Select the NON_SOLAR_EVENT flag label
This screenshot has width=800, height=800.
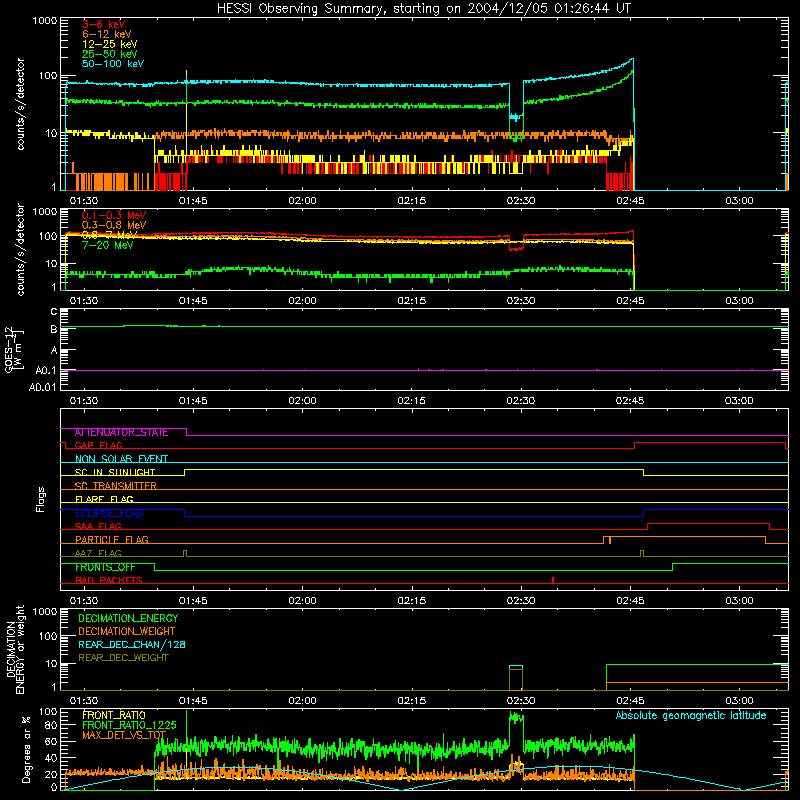pyautogui.click(x=121, y=459)
